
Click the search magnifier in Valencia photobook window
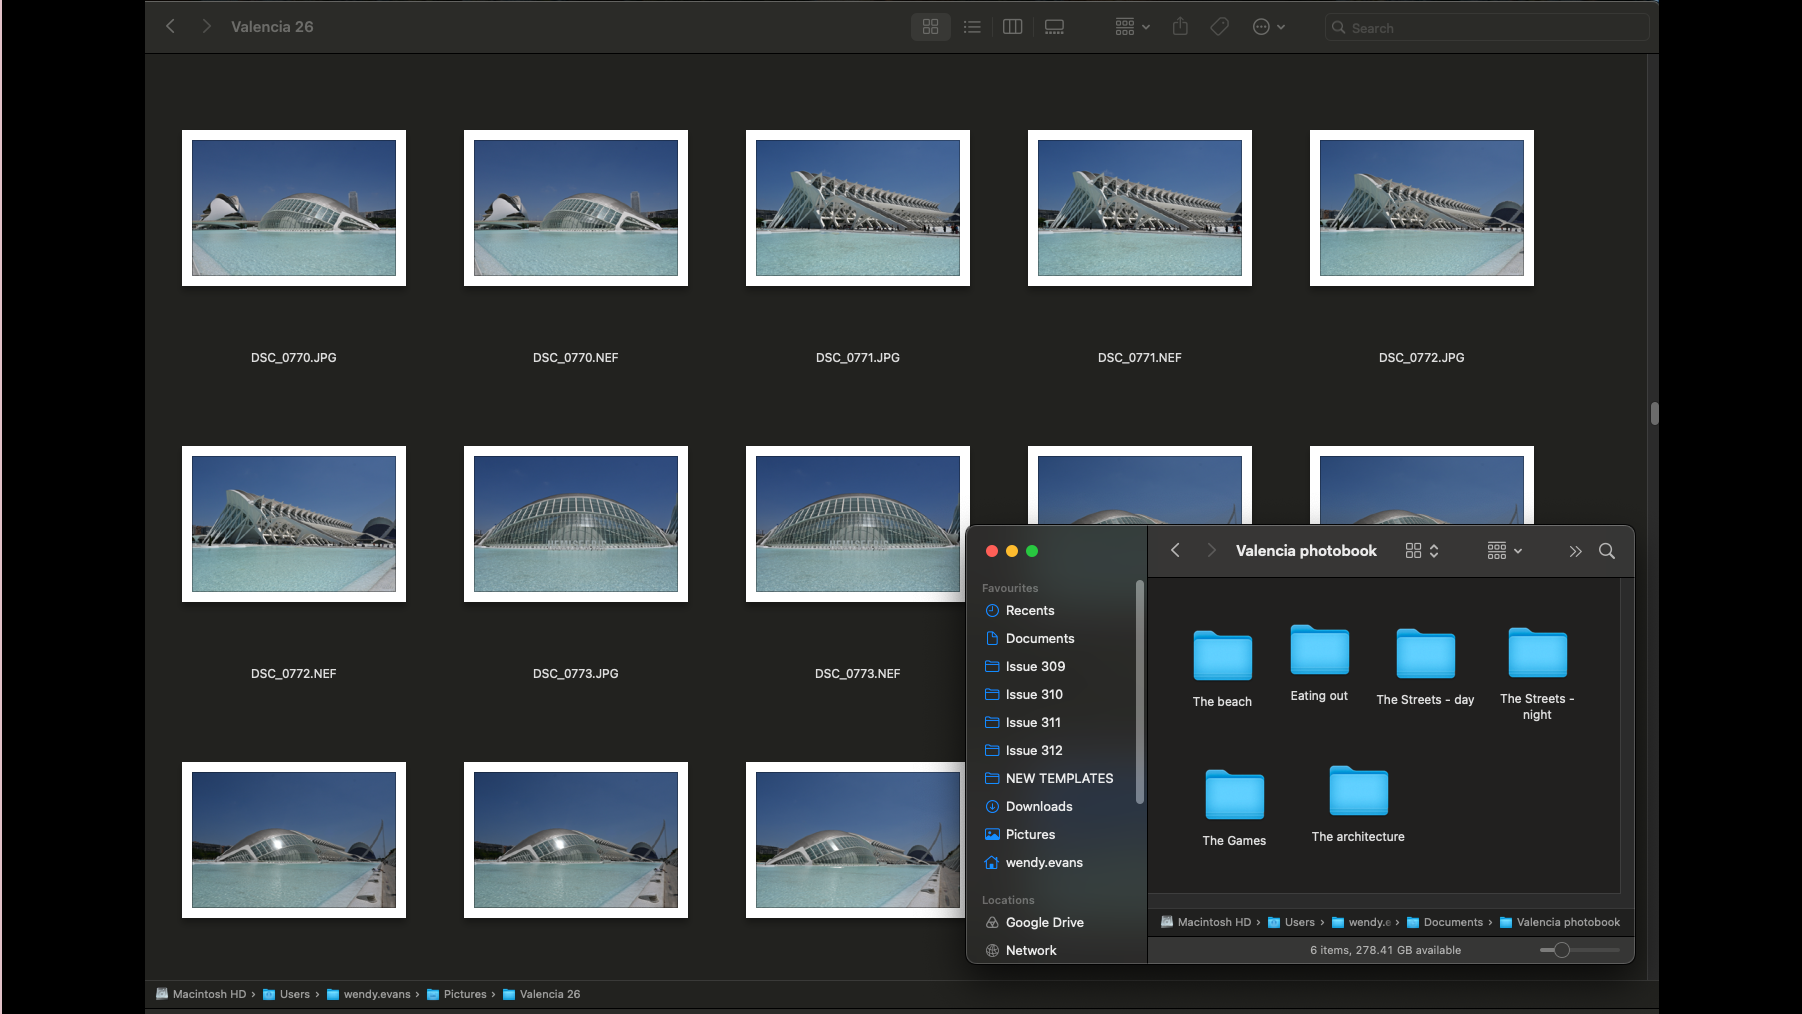[x=1607, y=551]
